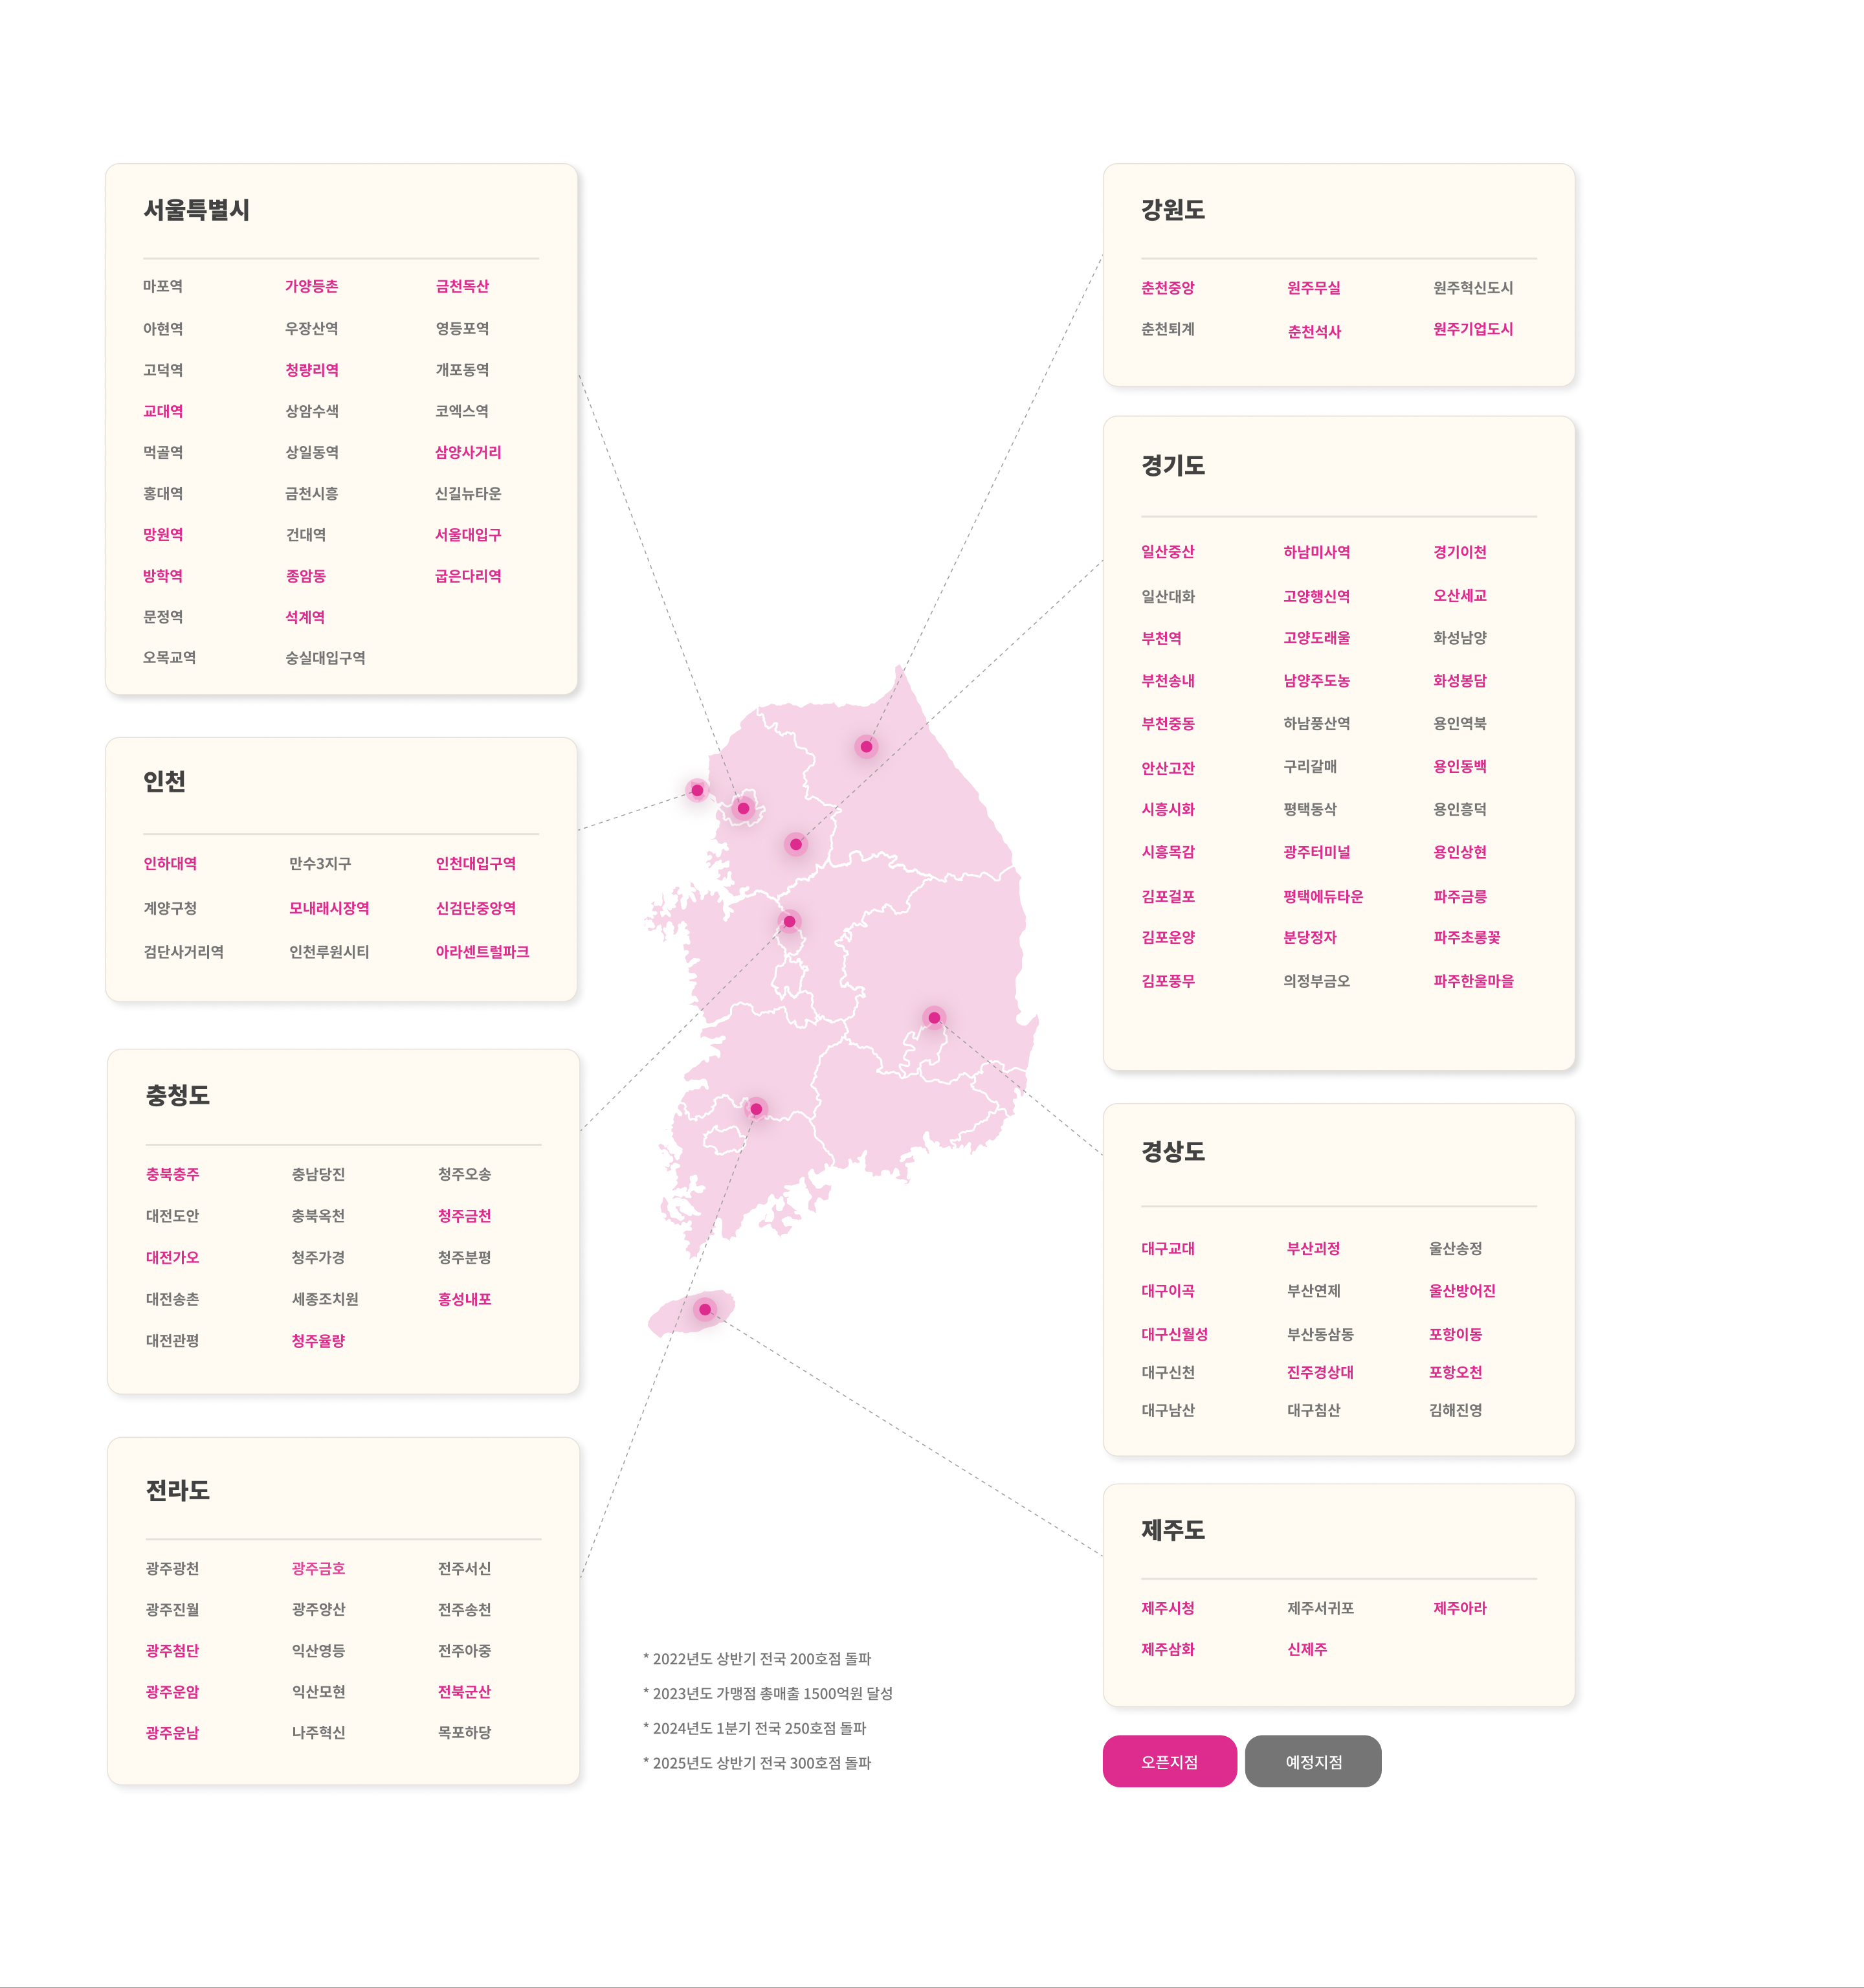This screenshot has width=1864, height=1988.
Task: Click 파주한울마을 store name
Action: click(1473, 981)
